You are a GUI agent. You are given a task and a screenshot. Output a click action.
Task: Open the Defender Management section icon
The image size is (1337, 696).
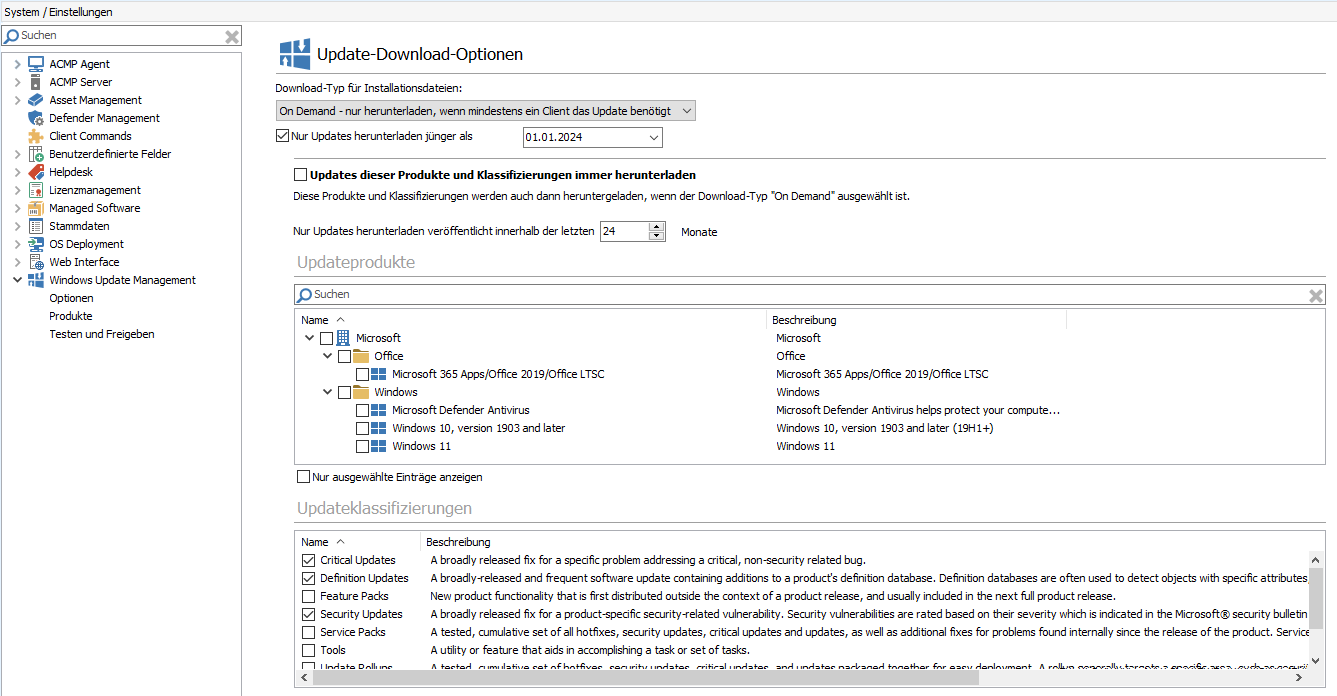(38, 117)
